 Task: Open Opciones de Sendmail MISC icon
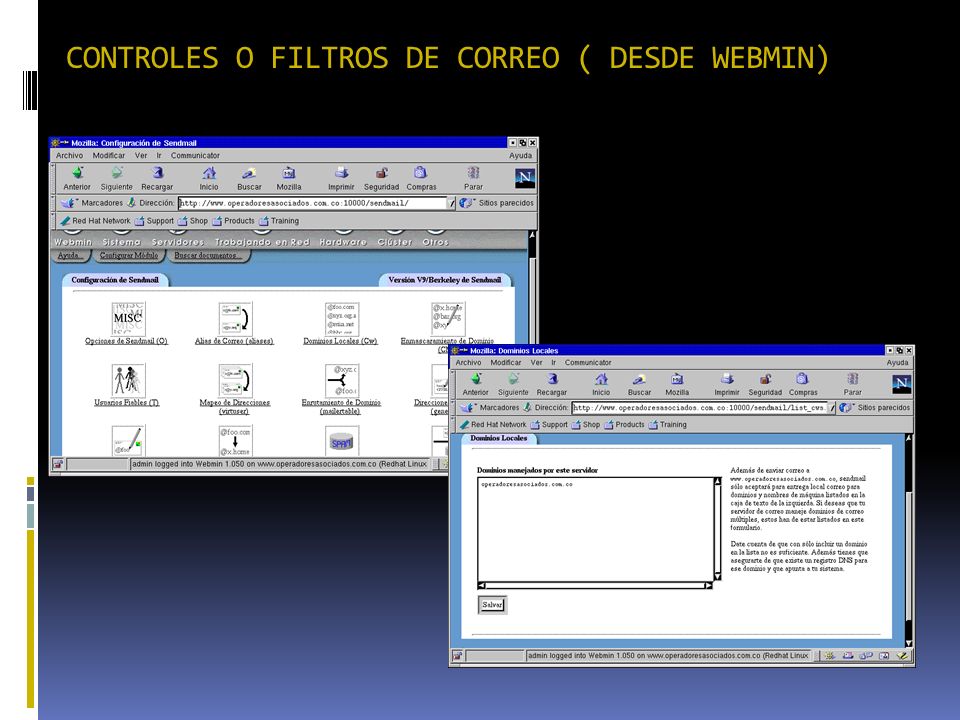pos(129,318)
